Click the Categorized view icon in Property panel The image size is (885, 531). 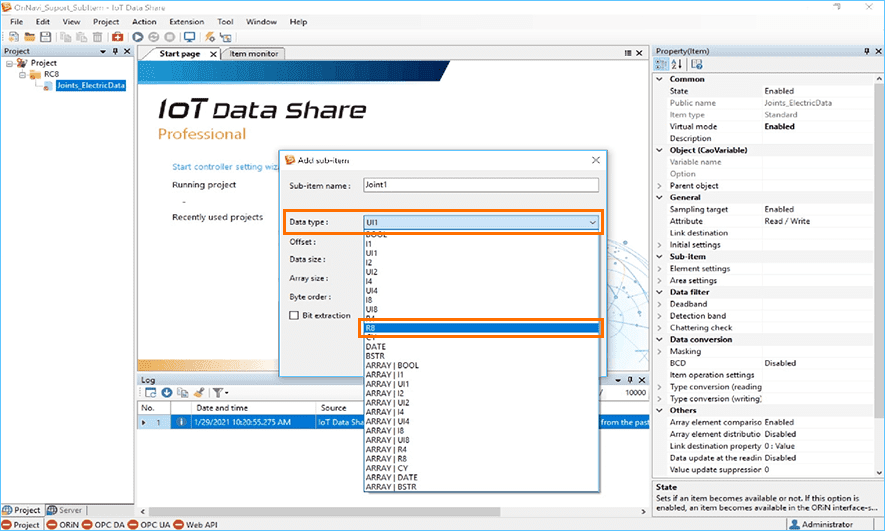[661, 64]
